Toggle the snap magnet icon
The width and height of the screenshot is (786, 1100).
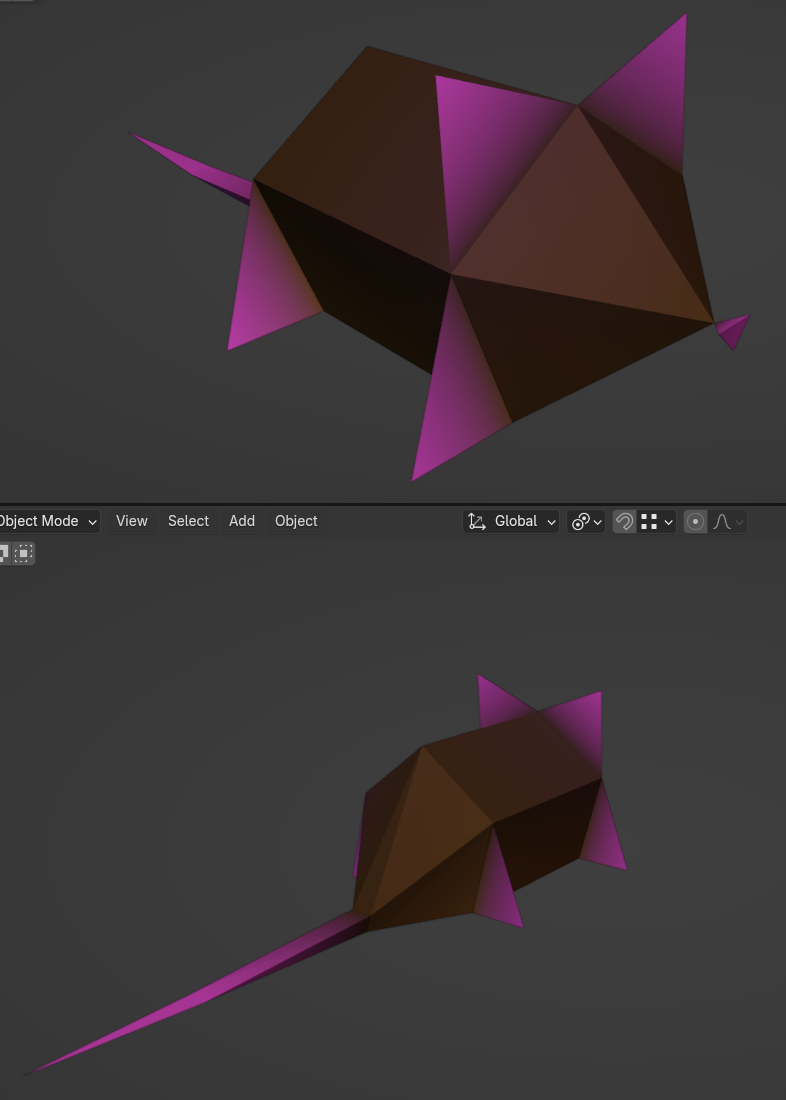624,521
